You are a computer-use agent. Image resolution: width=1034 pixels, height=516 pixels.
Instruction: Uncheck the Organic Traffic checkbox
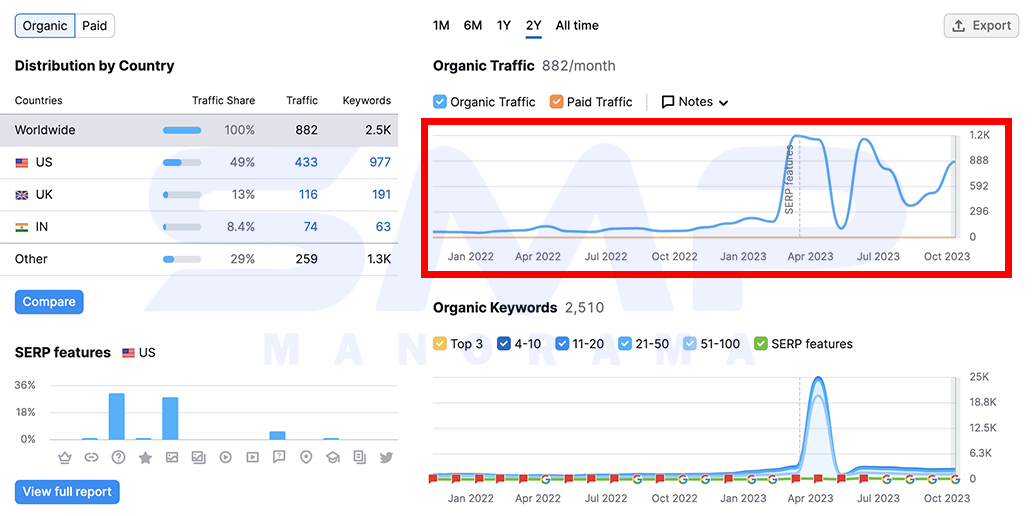(440, 102)
